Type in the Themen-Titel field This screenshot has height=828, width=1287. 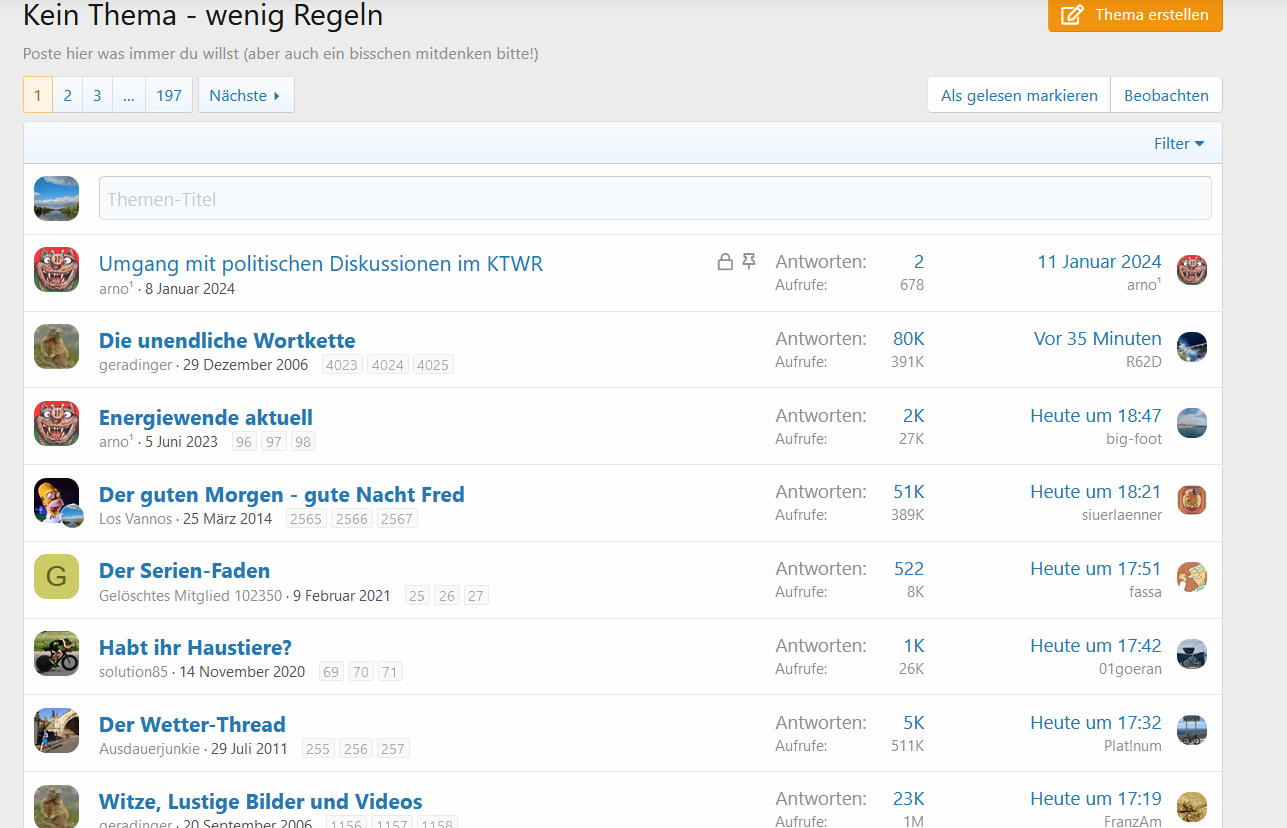point(654,199)
